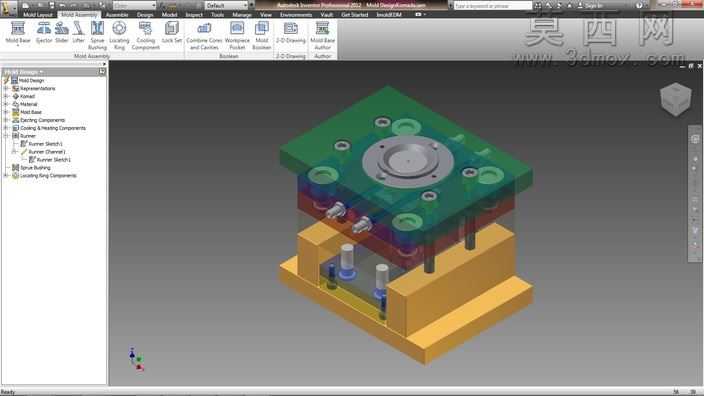Click the Help question mark icon in title bar

(639, 5)
